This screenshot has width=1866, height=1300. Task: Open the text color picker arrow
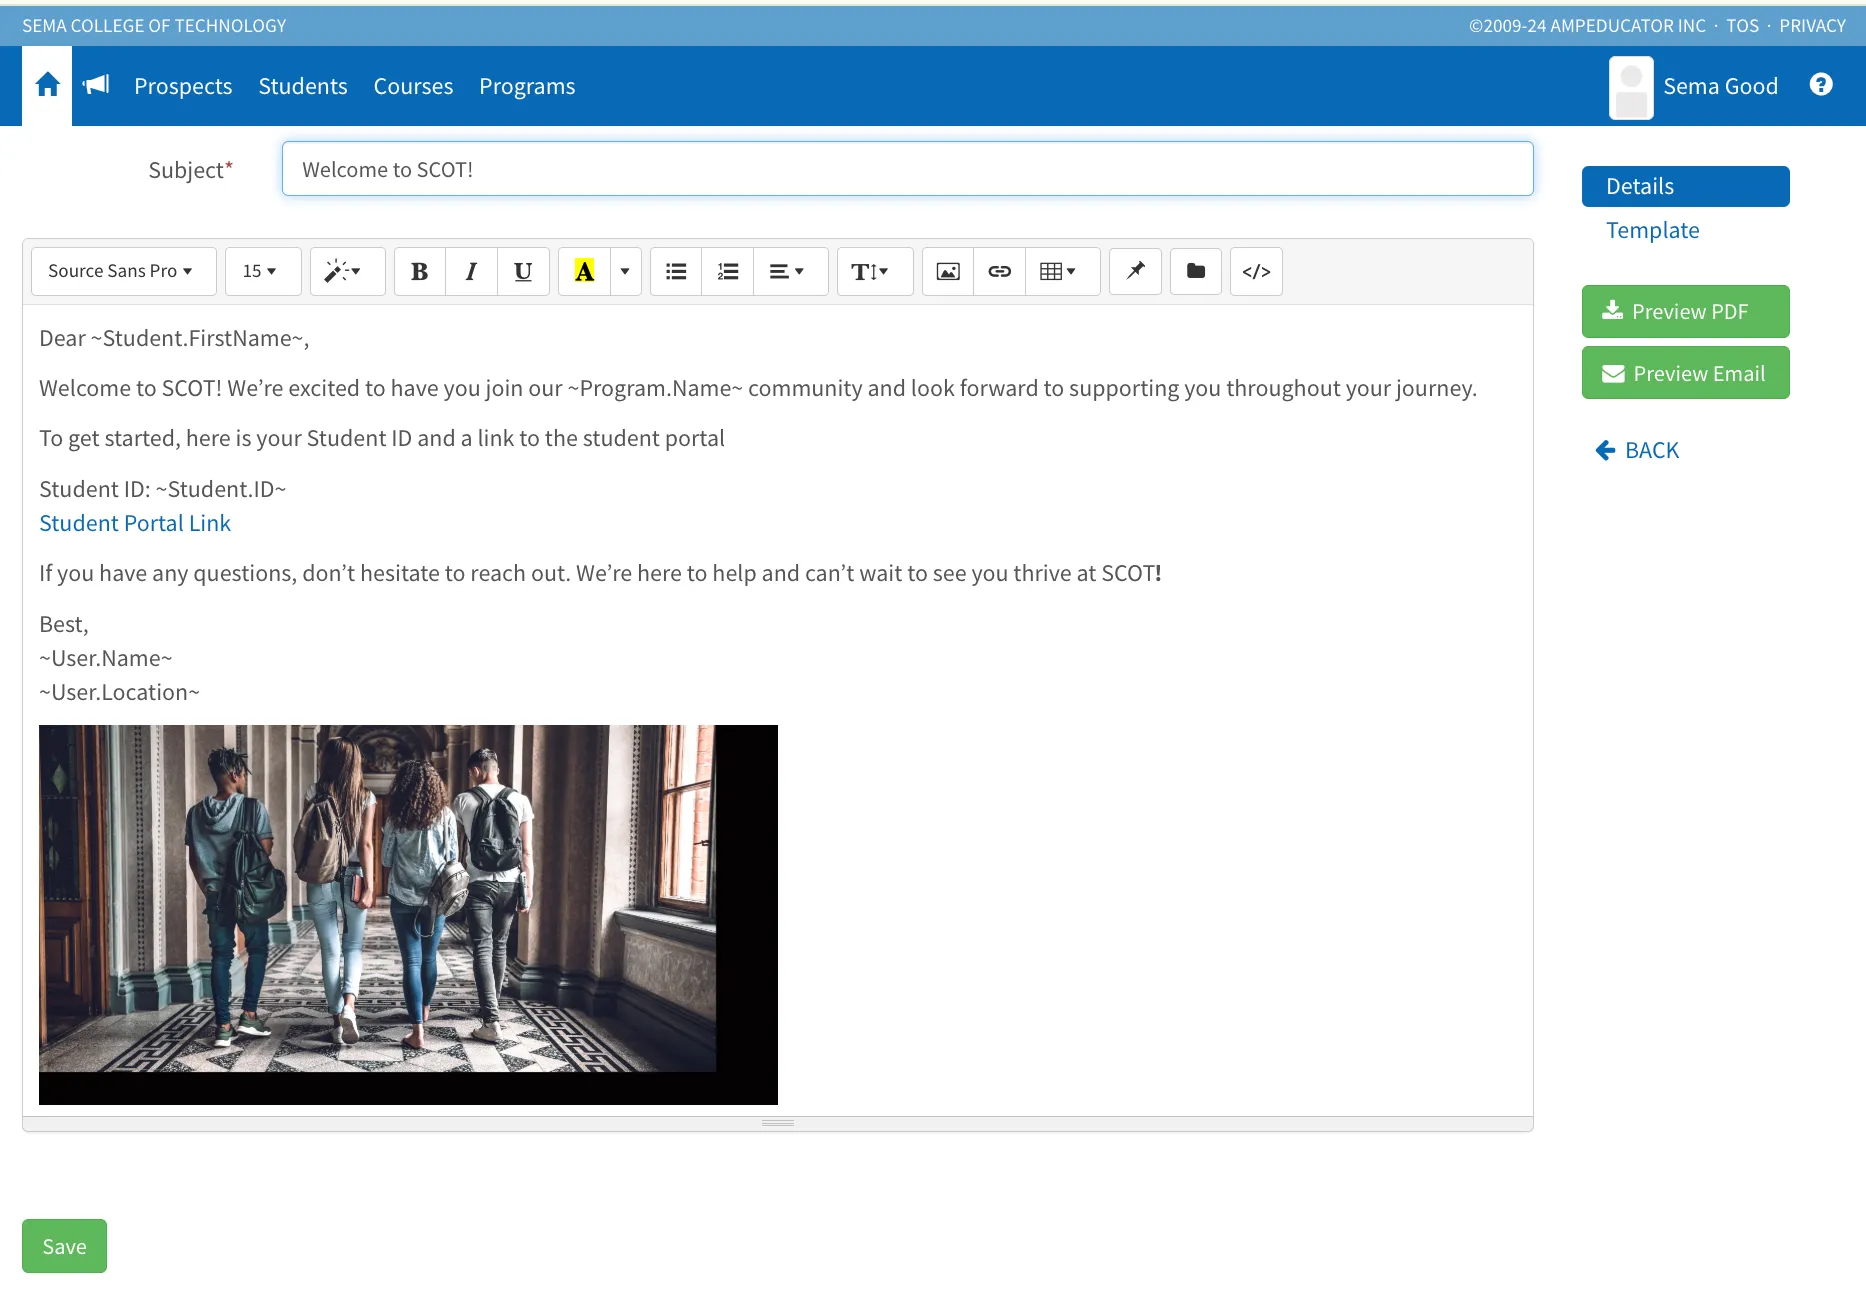(625, 271)
